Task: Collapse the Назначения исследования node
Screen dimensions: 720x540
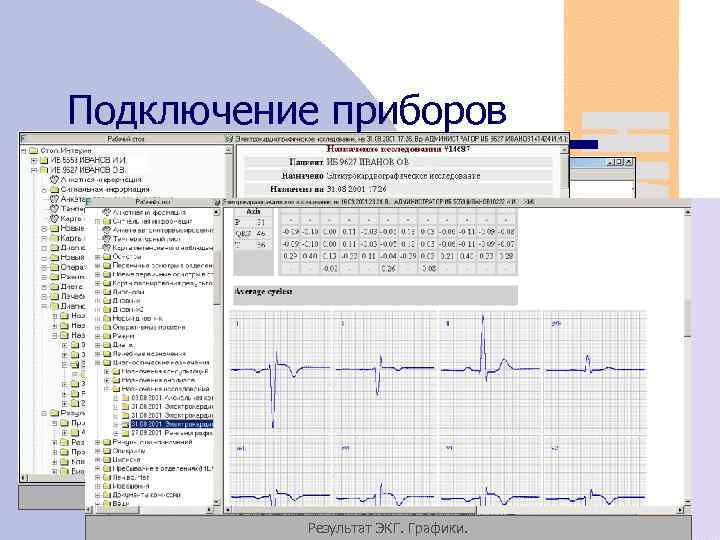Action: [x=107, y=389]
